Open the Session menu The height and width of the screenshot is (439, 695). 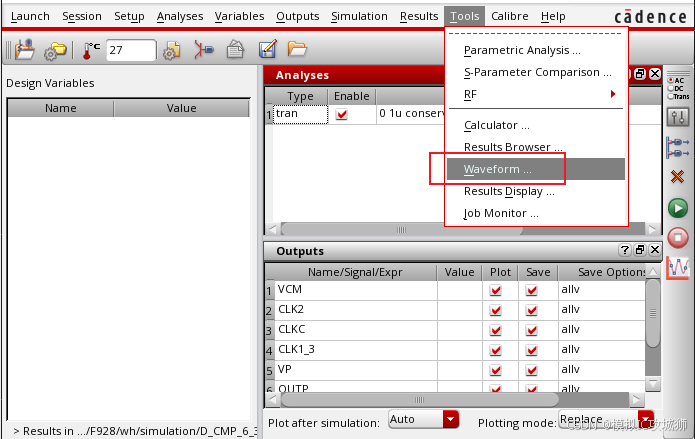tap(82, 16)
